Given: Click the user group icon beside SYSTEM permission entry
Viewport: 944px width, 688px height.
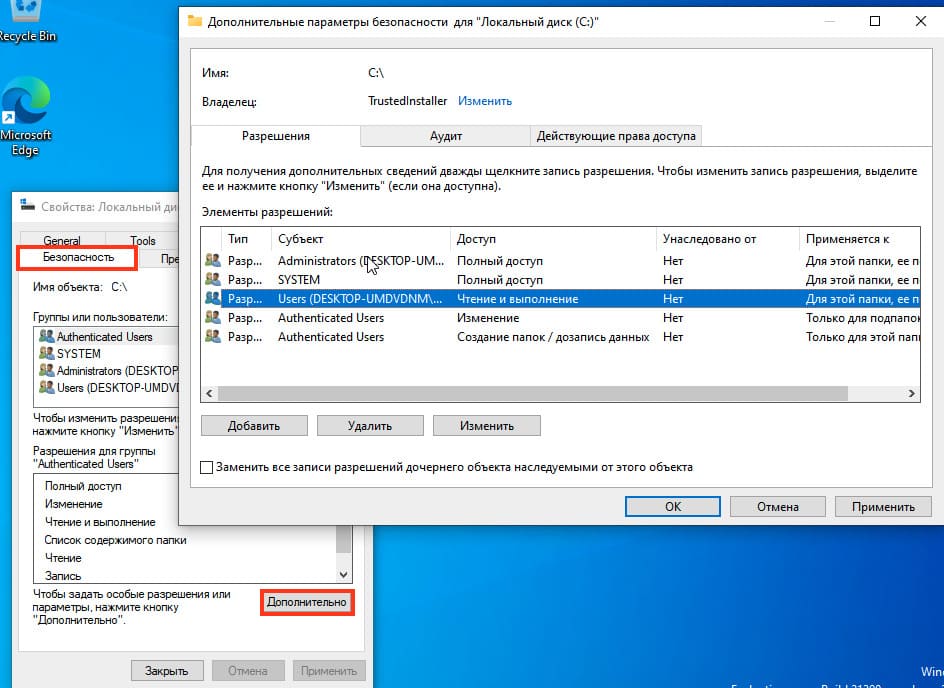Looking at the screenshot, I should coord(213,280).
